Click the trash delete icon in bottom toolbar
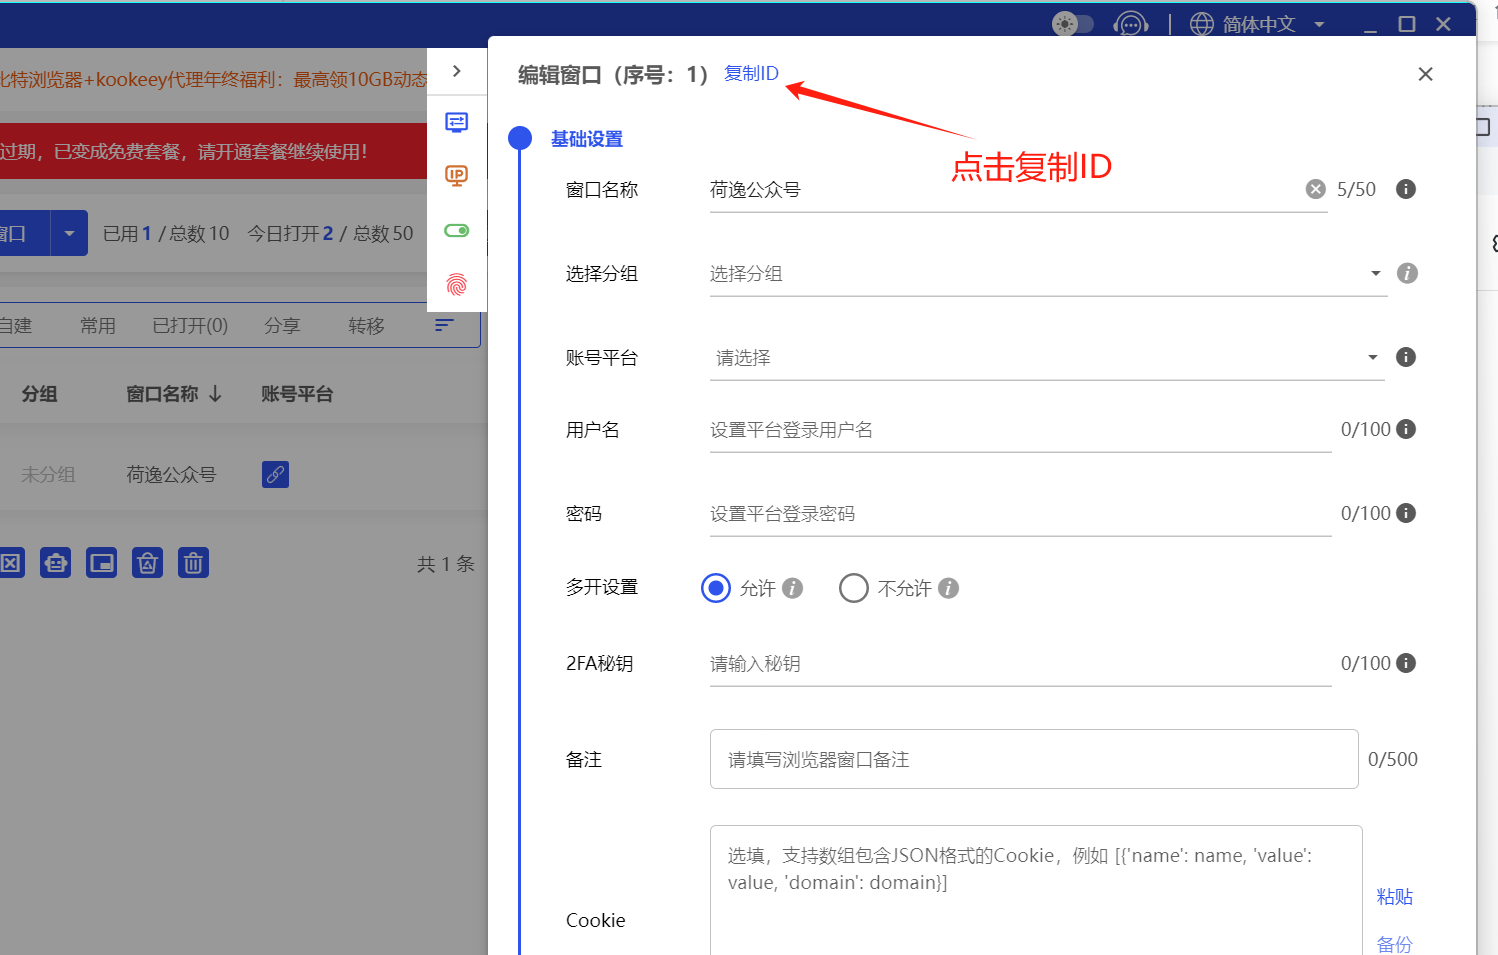1498x955 pixels. (x=193, y=563)
